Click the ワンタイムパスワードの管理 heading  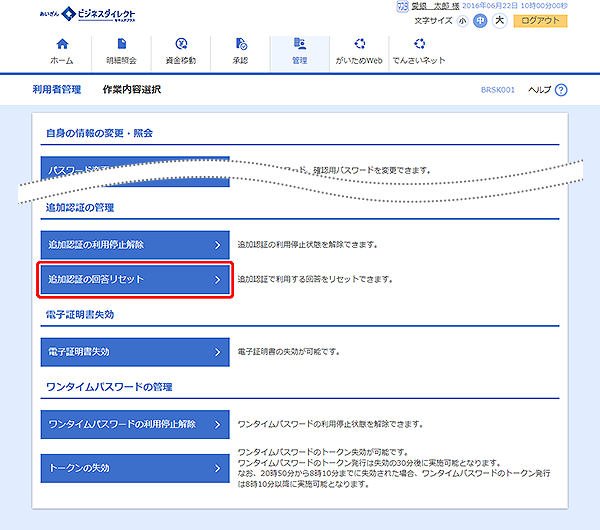point(109,387)
